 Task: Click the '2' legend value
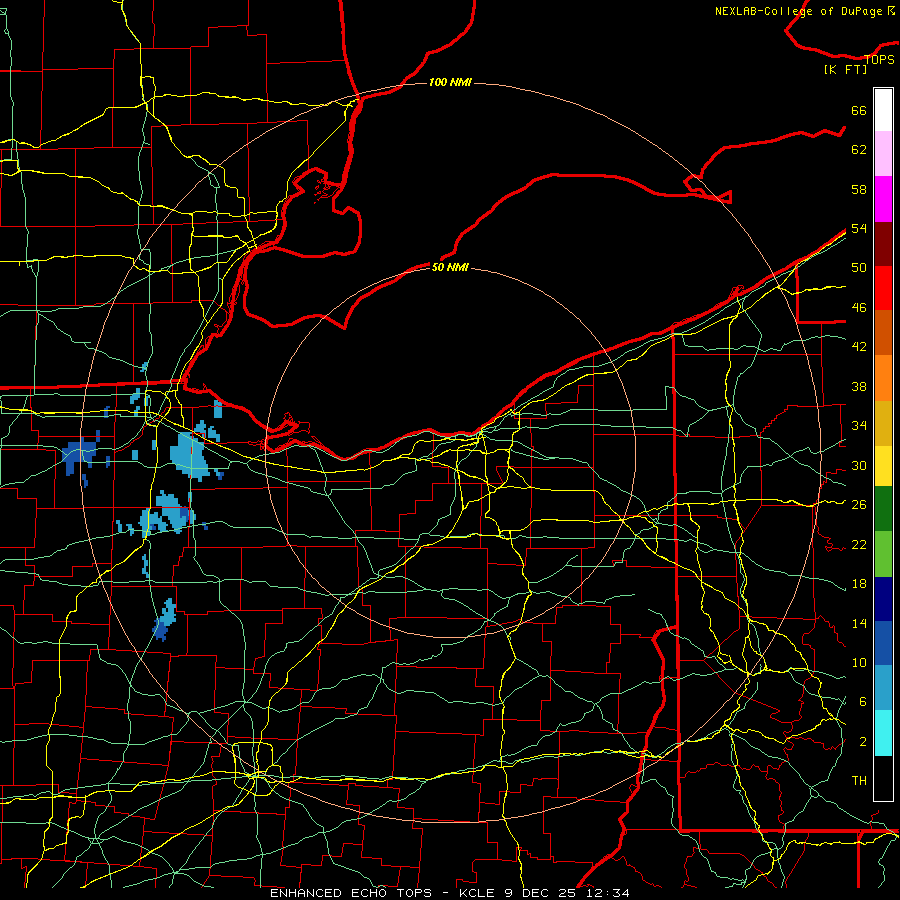[862, 742]
